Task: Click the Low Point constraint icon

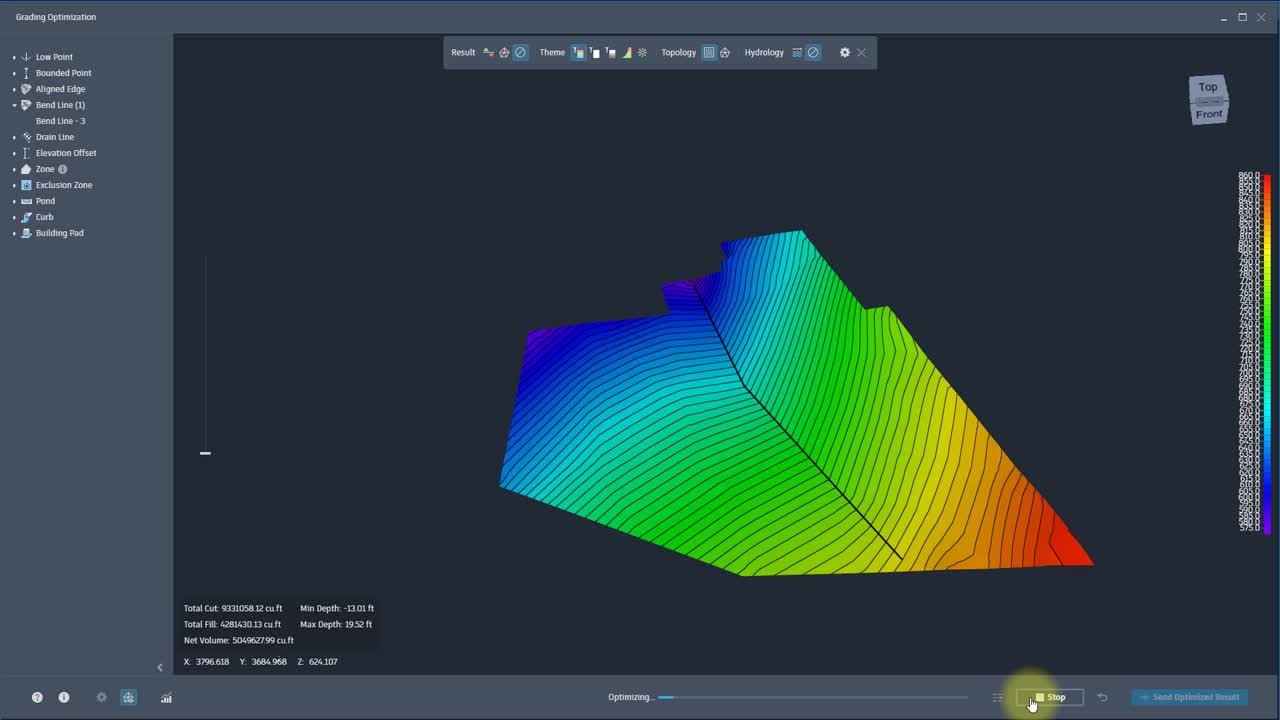Action: click(26, 57)
